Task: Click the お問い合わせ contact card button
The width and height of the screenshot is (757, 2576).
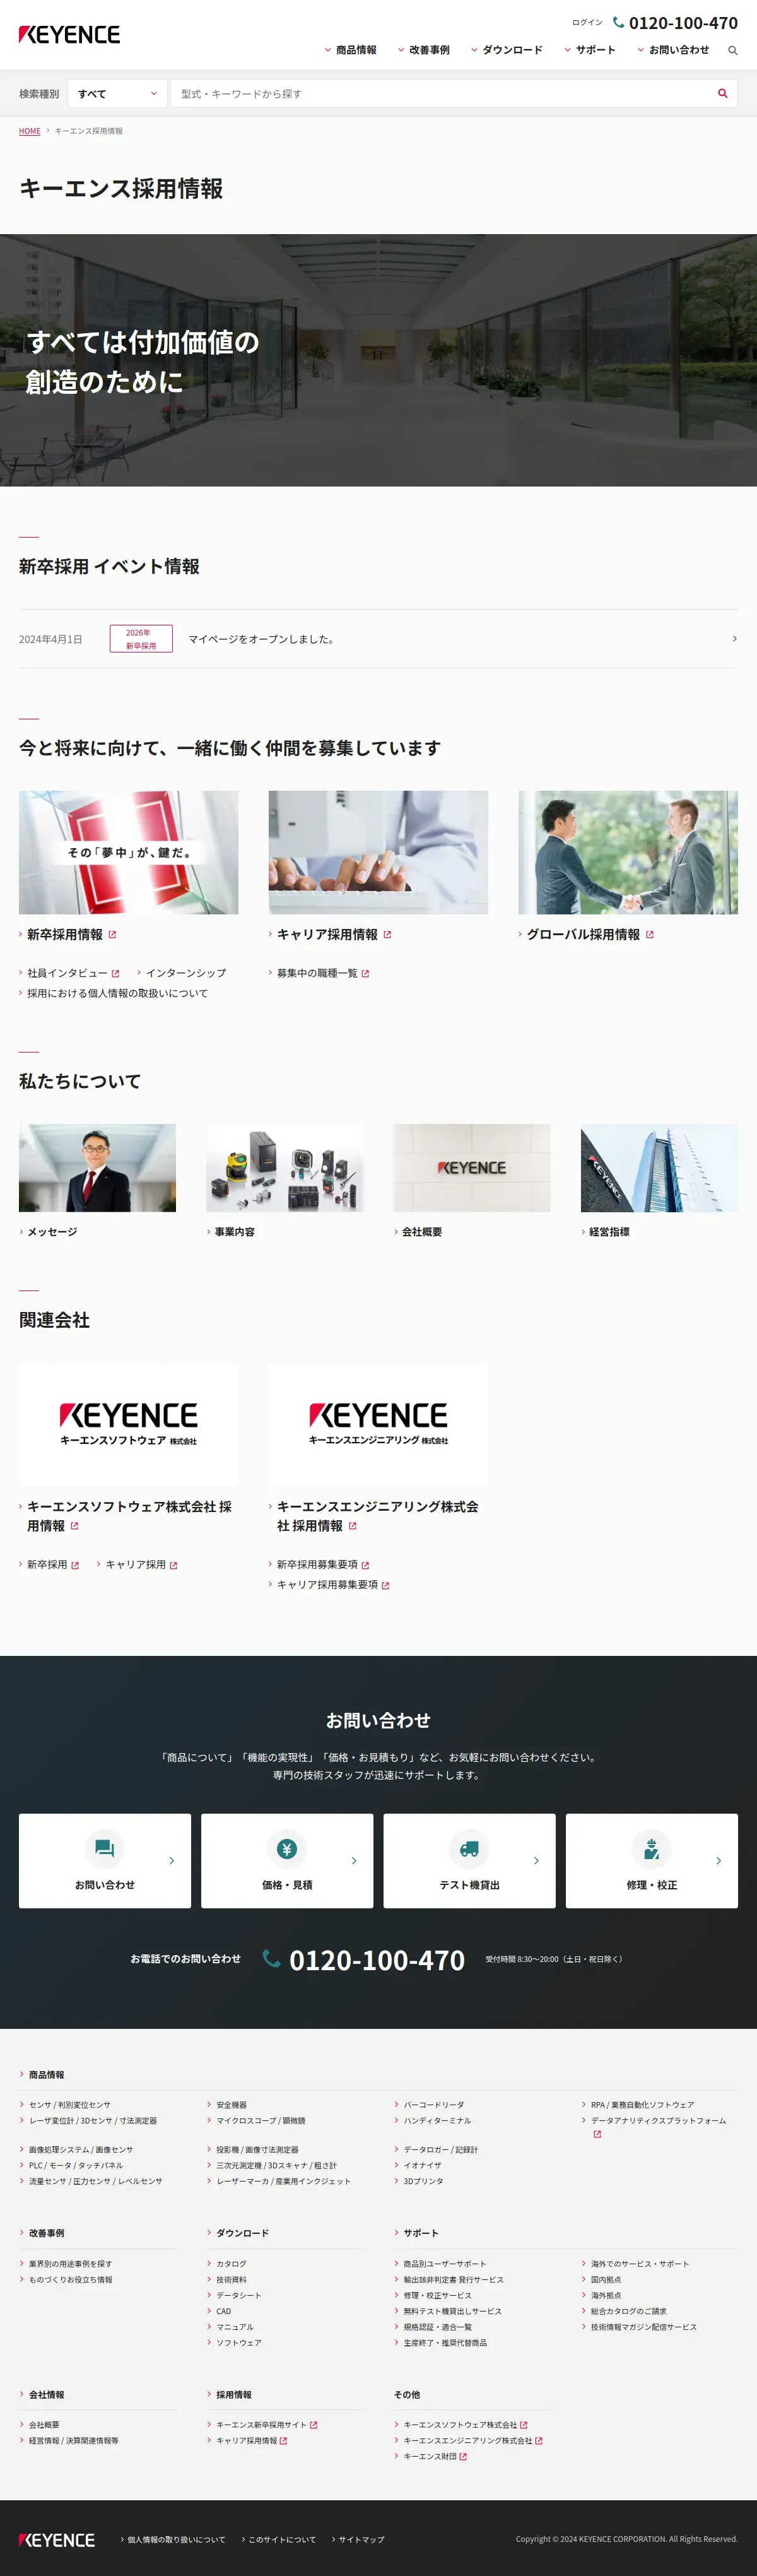Action: (x=105, y=1861)
